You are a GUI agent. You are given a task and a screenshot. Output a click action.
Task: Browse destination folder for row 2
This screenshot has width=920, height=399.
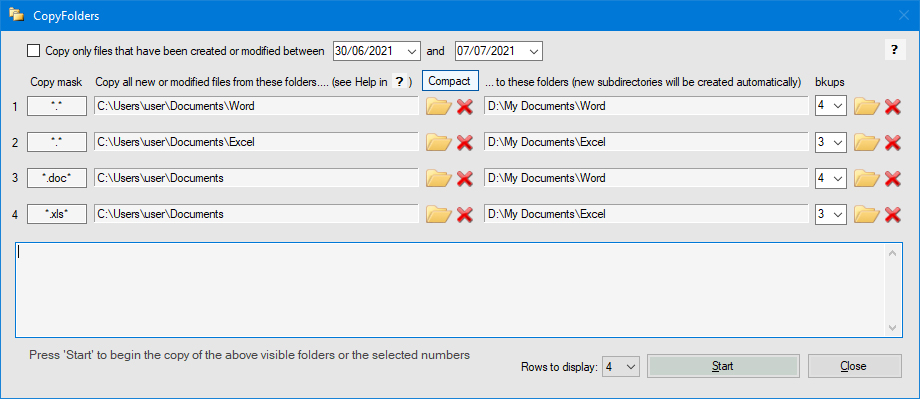867,143
